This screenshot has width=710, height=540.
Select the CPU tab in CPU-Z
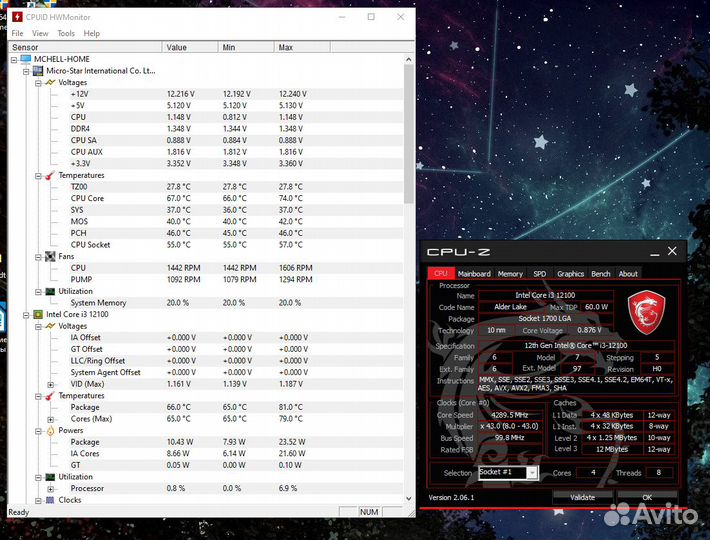pyautogui.click(x=441, y=273)
